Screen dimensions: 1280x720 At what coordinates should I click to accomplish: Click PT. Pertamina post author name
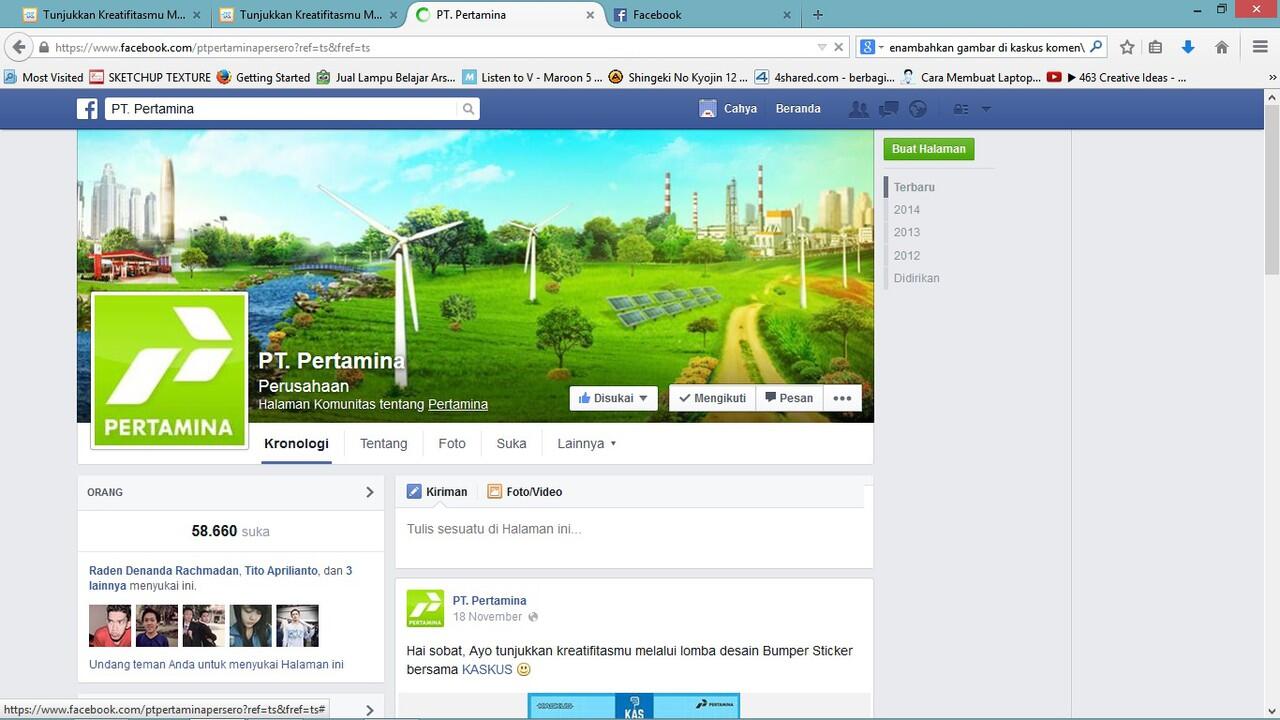pos(489,601)
